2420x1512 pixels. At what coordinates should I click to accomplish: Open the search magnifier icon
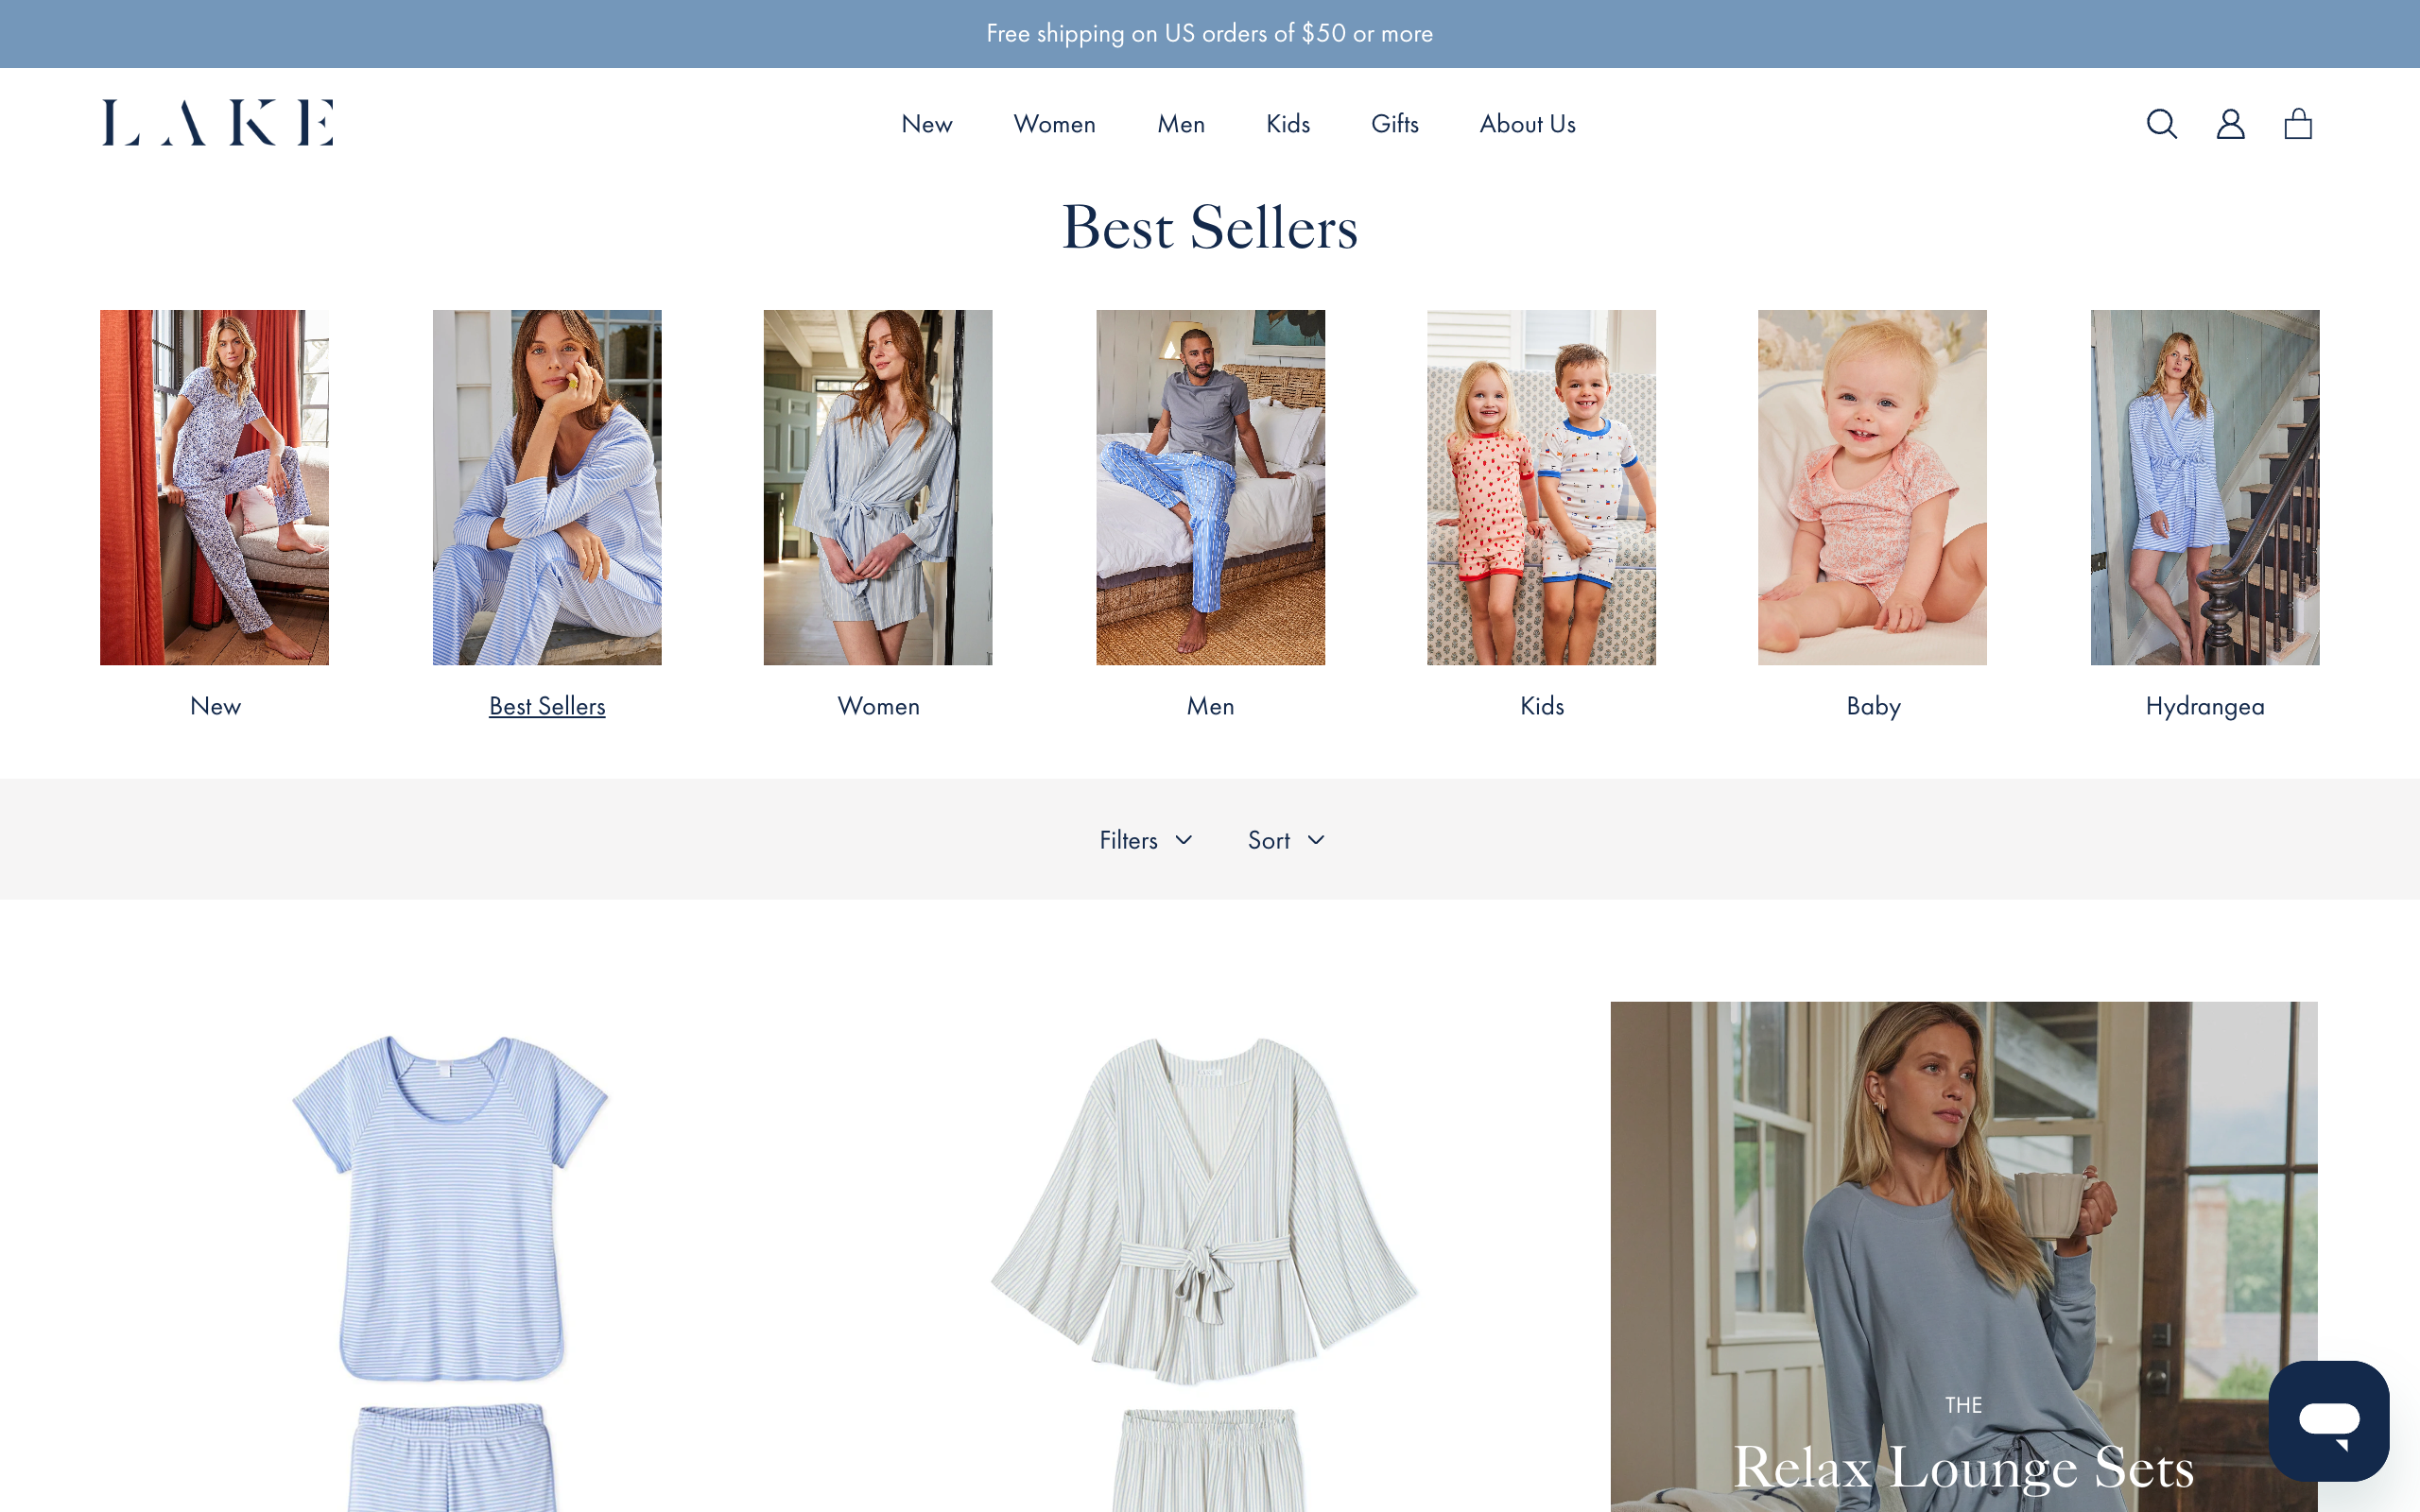[x=2161, y=124]
